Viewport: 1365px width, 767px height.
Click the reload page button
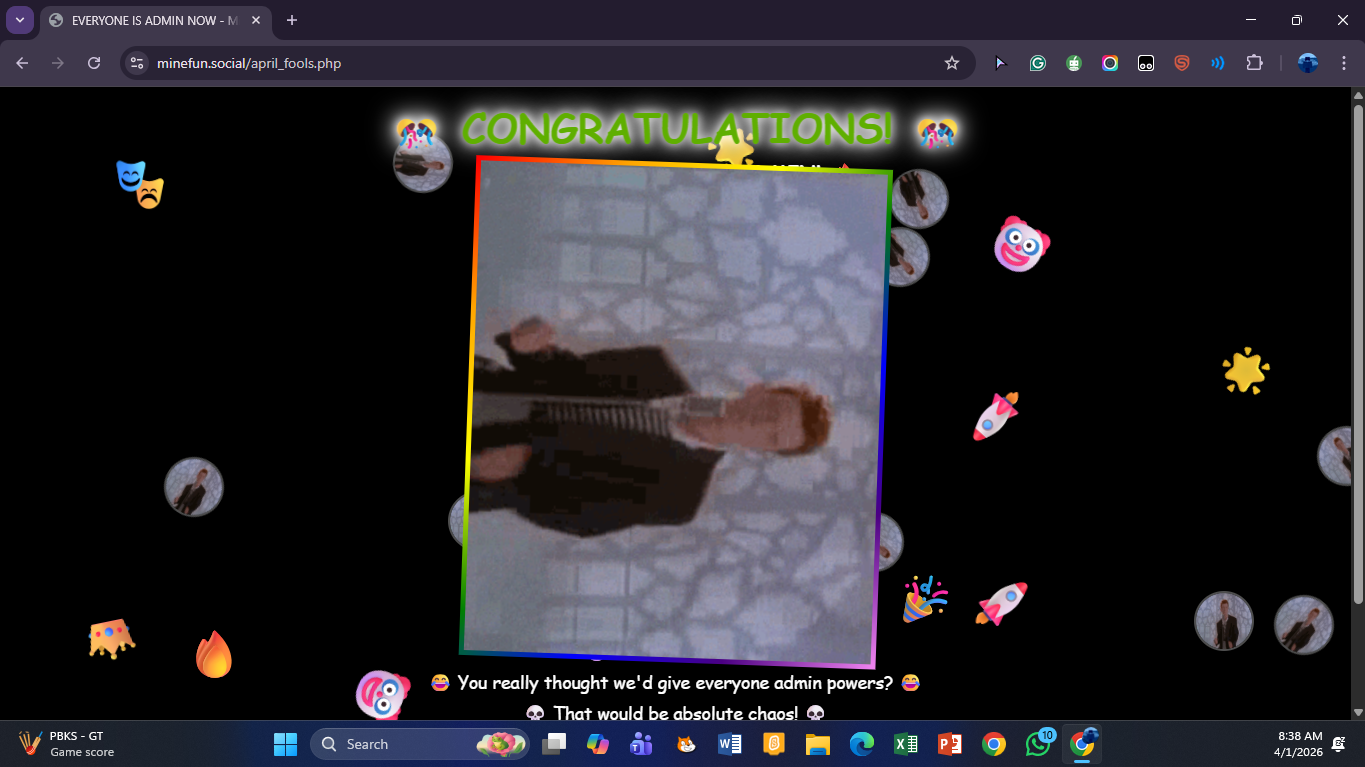point(94,63)
